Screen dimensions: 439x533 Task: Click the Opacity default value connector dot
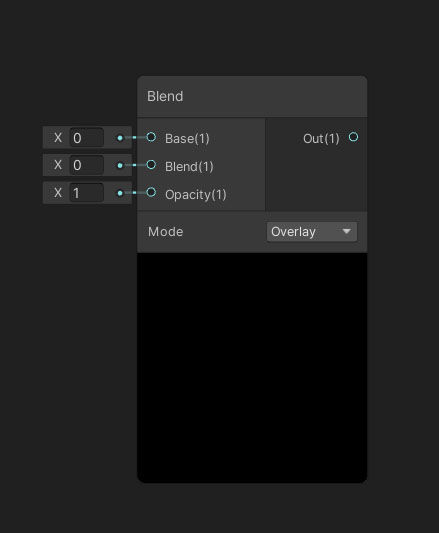[x=120, y=193]
